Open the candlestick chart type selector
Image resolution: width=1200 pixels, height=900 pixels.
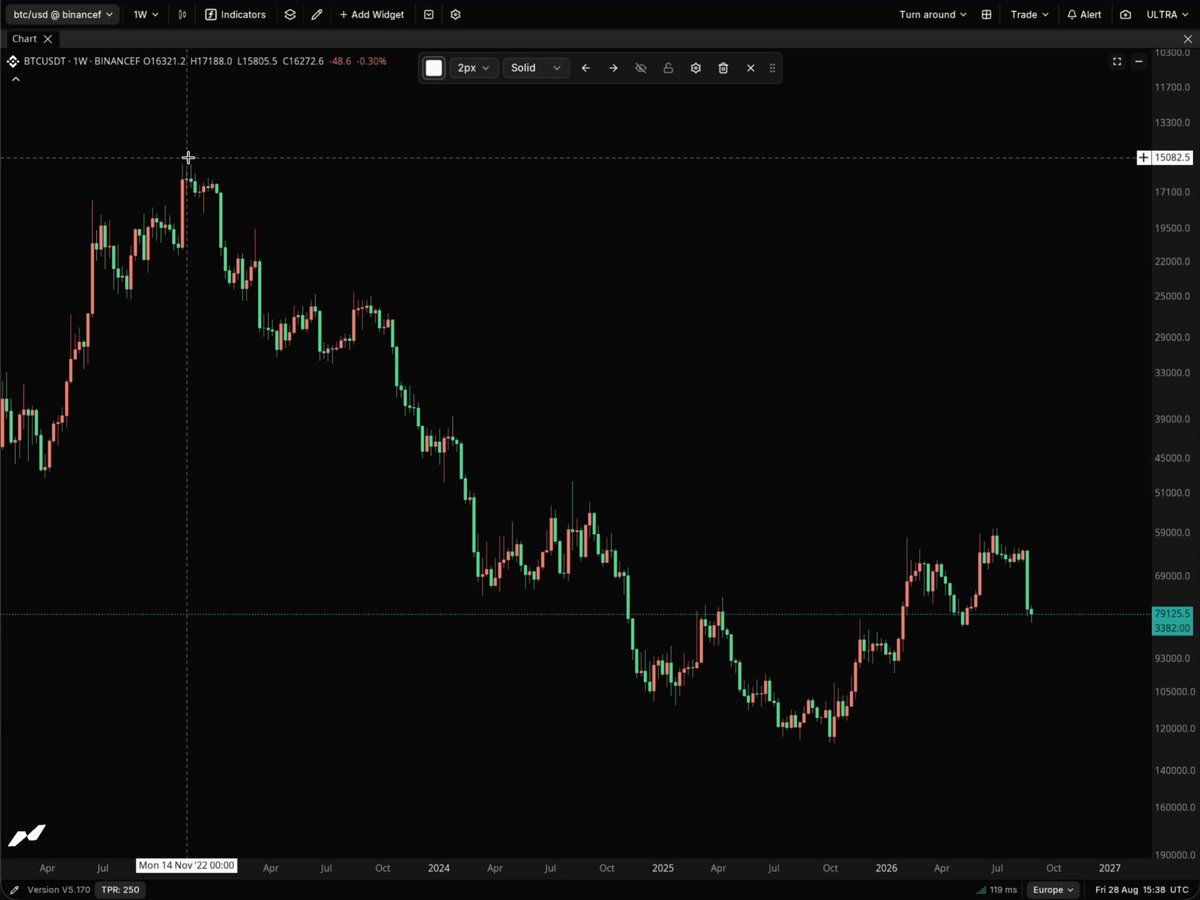[x=182, y=15]
